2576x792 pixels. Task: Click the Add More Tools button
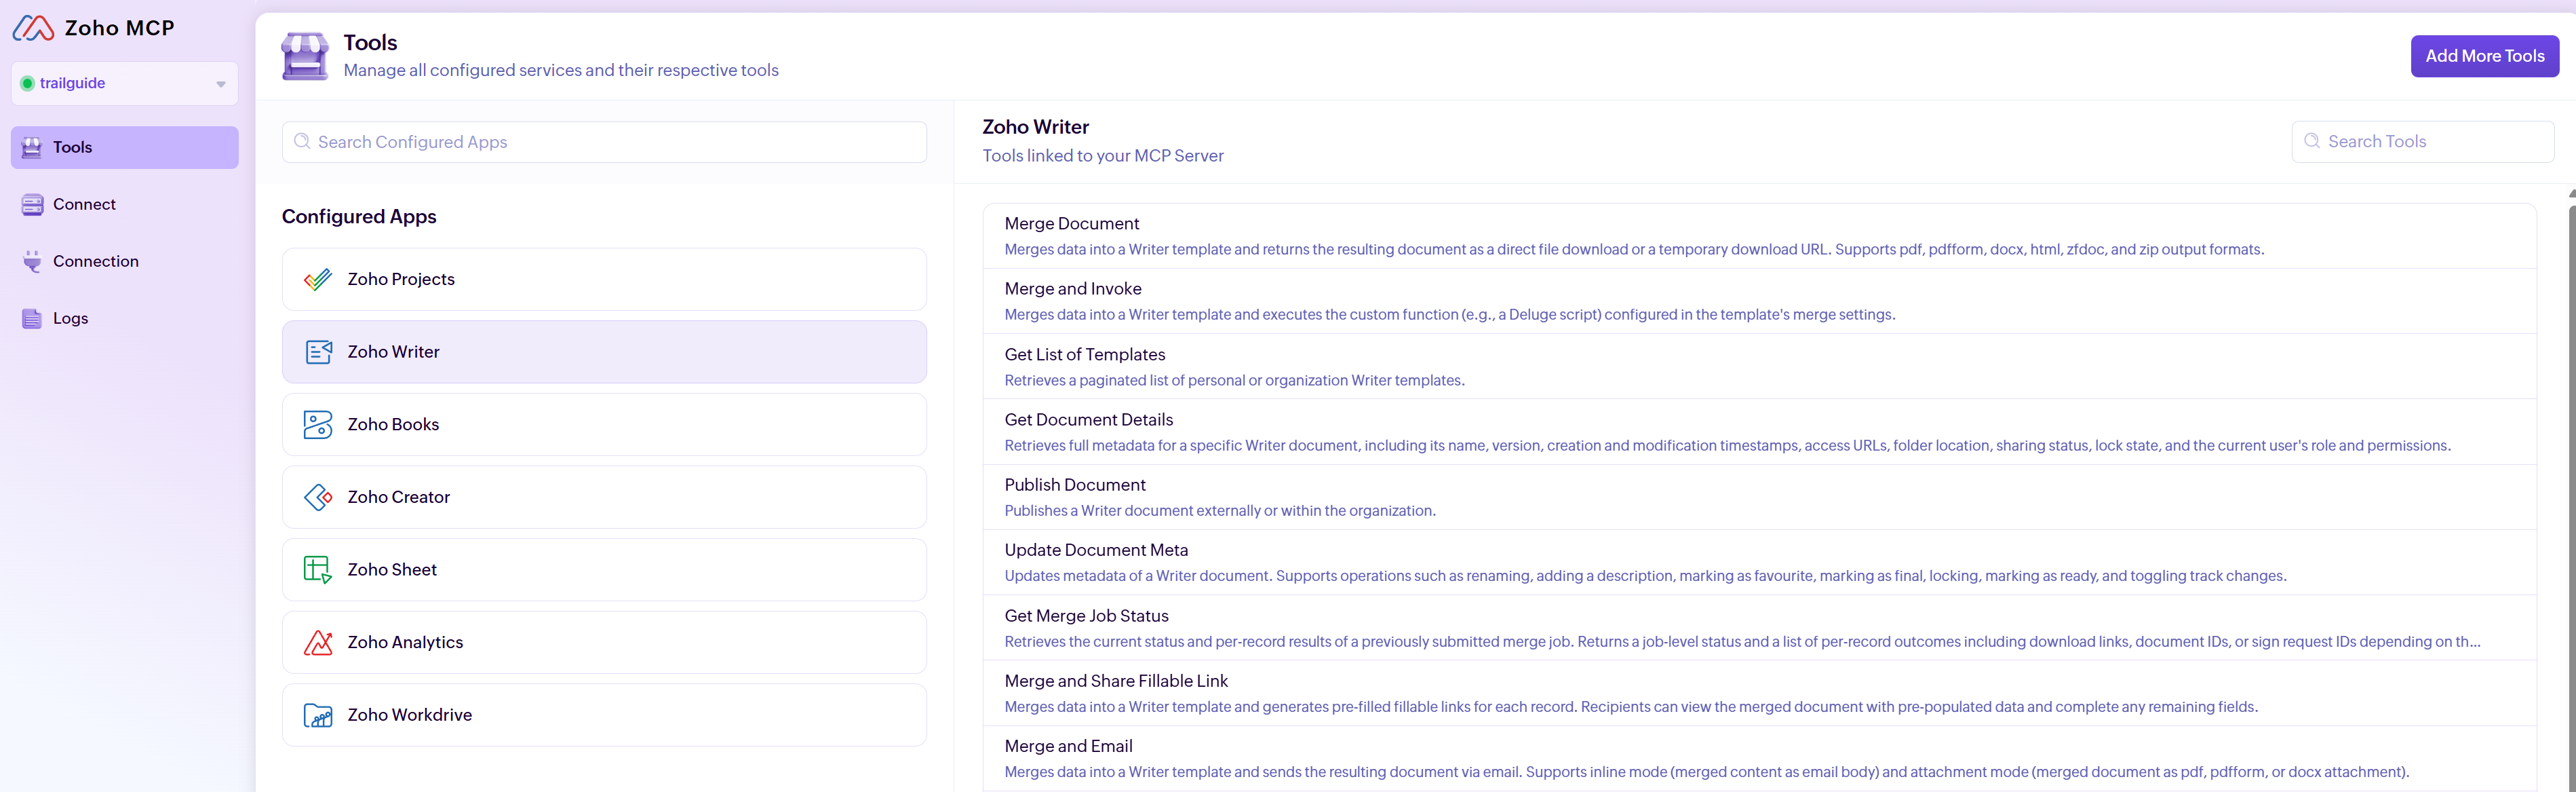tap(2484, 56)
